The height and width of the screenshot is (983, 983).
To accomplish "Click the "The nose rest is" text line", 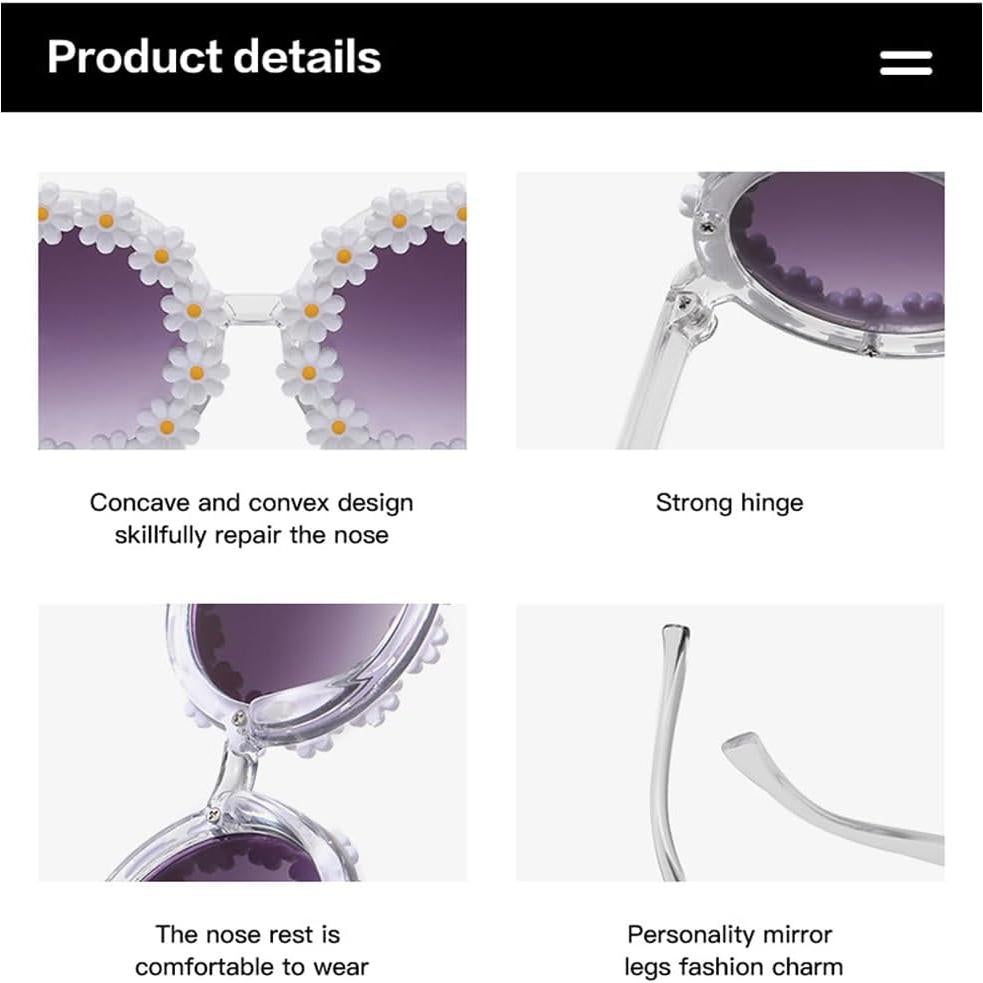I will click(248, 934).
